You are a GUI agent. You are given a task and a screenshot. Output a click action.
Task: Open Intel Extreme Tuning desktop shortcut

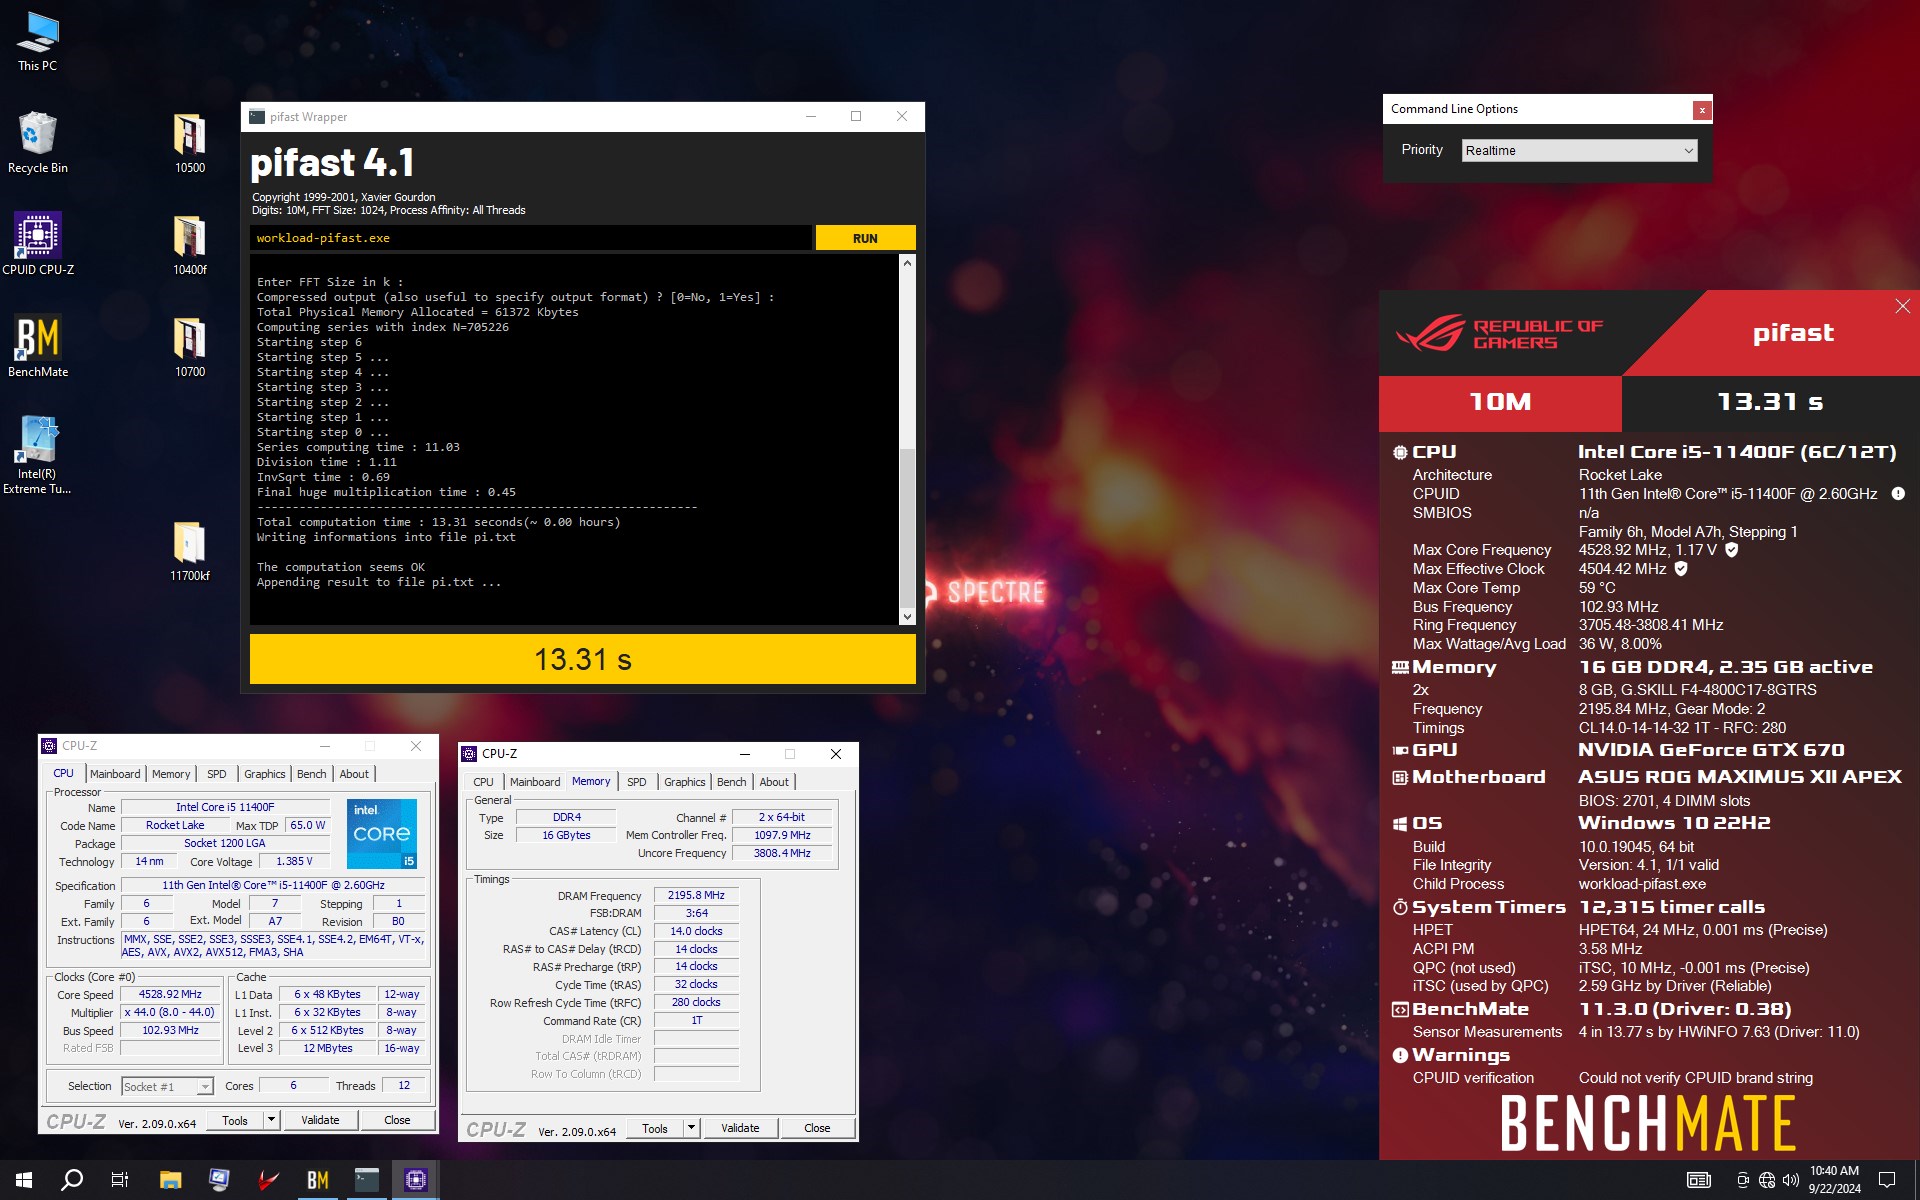pyautogui.click(x=37, y=455)
